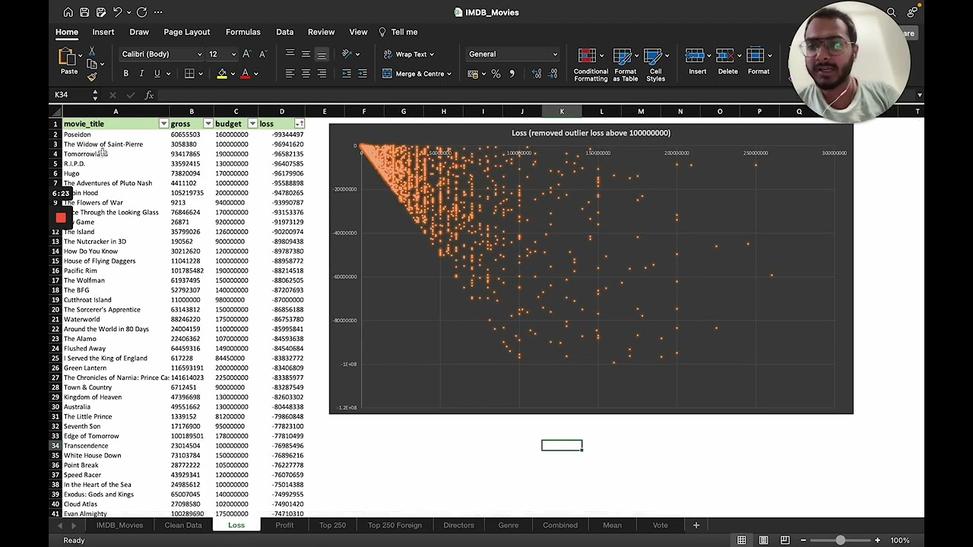973x547 pixels.
Task: Switch to the Profit sheet tab
Action: pyautogui.click(x=284, y=525)
